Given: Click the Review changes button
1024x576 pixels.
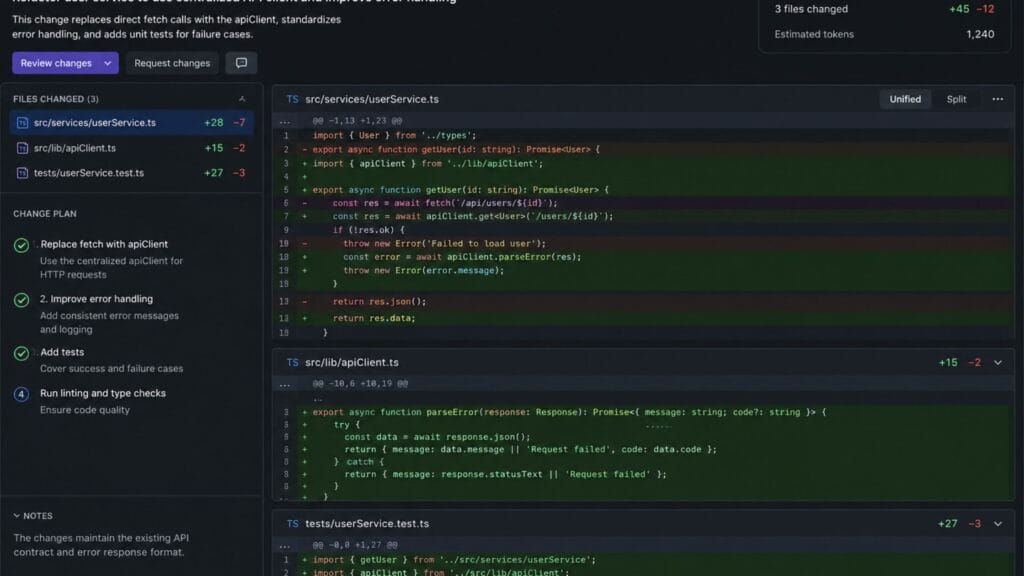Looking at the screenshot, I should pos(56,63).
